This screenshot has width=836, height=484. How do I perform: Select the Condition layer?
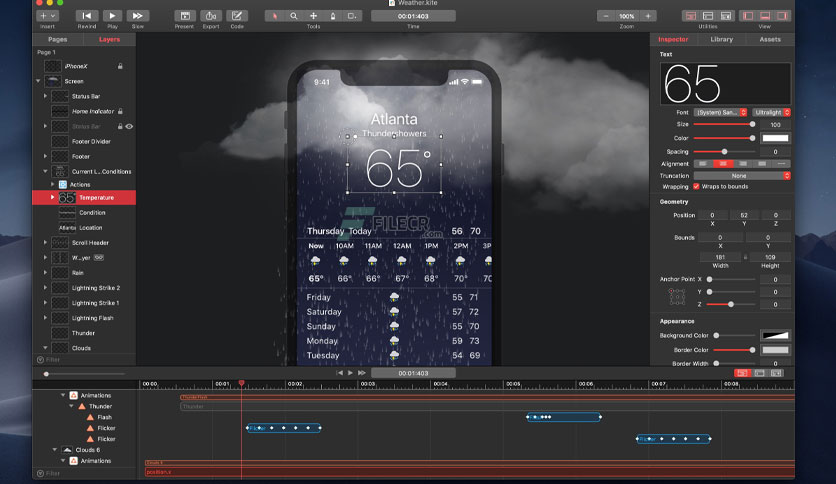(x=84, y=213)
